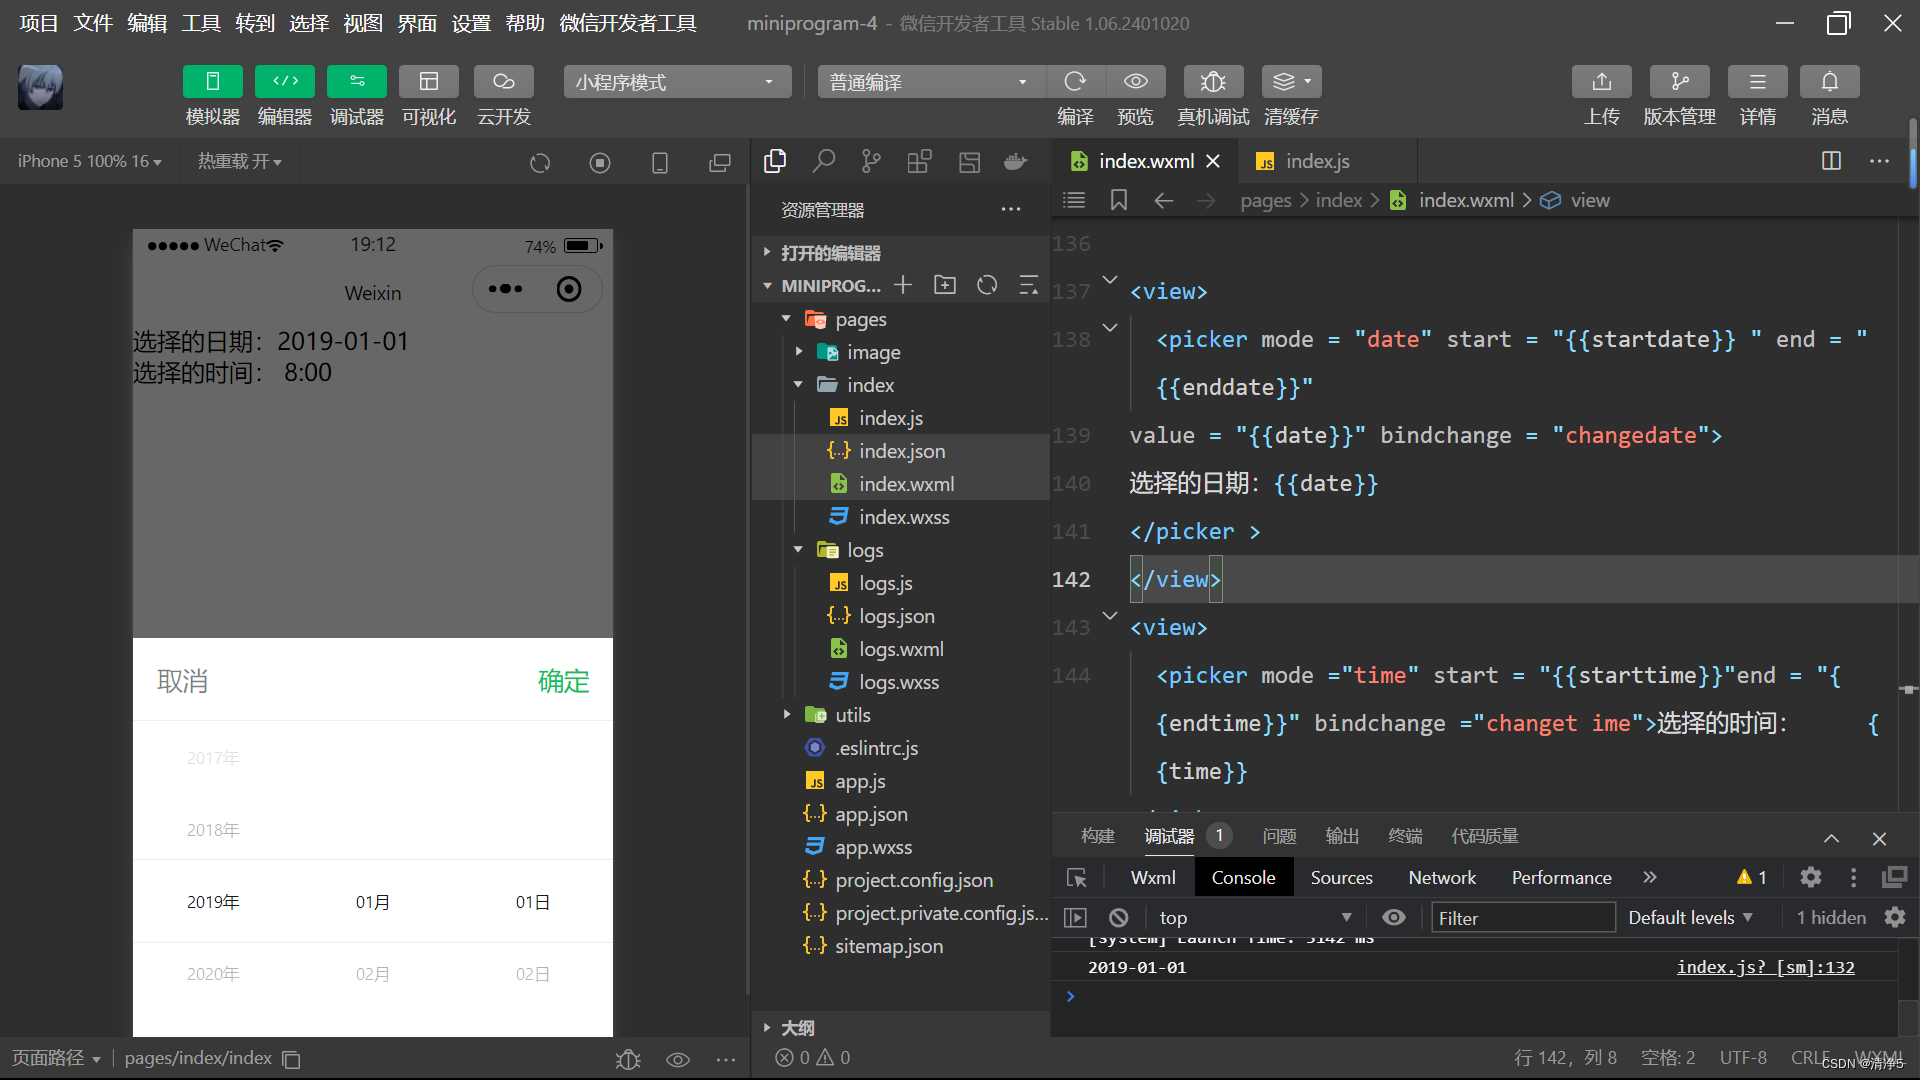The width and height of the screenshot is (1920, 1080).
Task: Click the split editor icon
Action: [1831, 161]
